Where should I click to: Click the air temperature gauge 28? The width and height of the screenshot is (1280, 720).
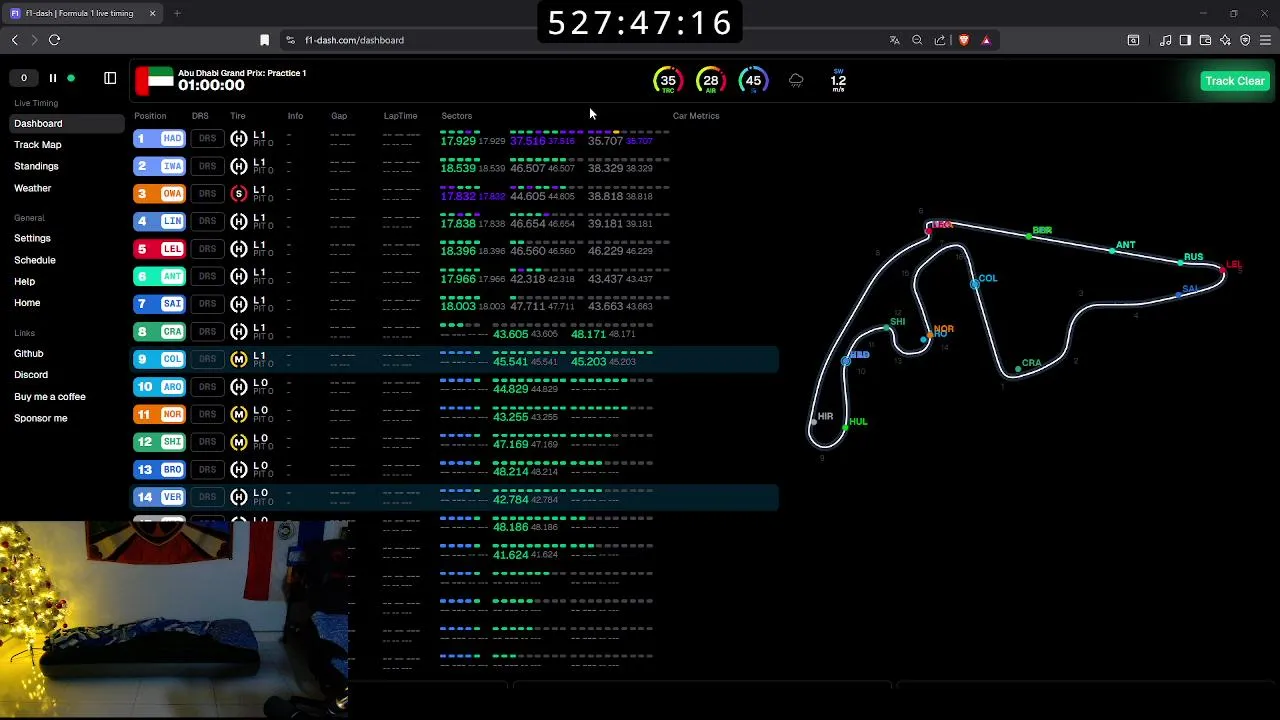(x=710, y=81)
